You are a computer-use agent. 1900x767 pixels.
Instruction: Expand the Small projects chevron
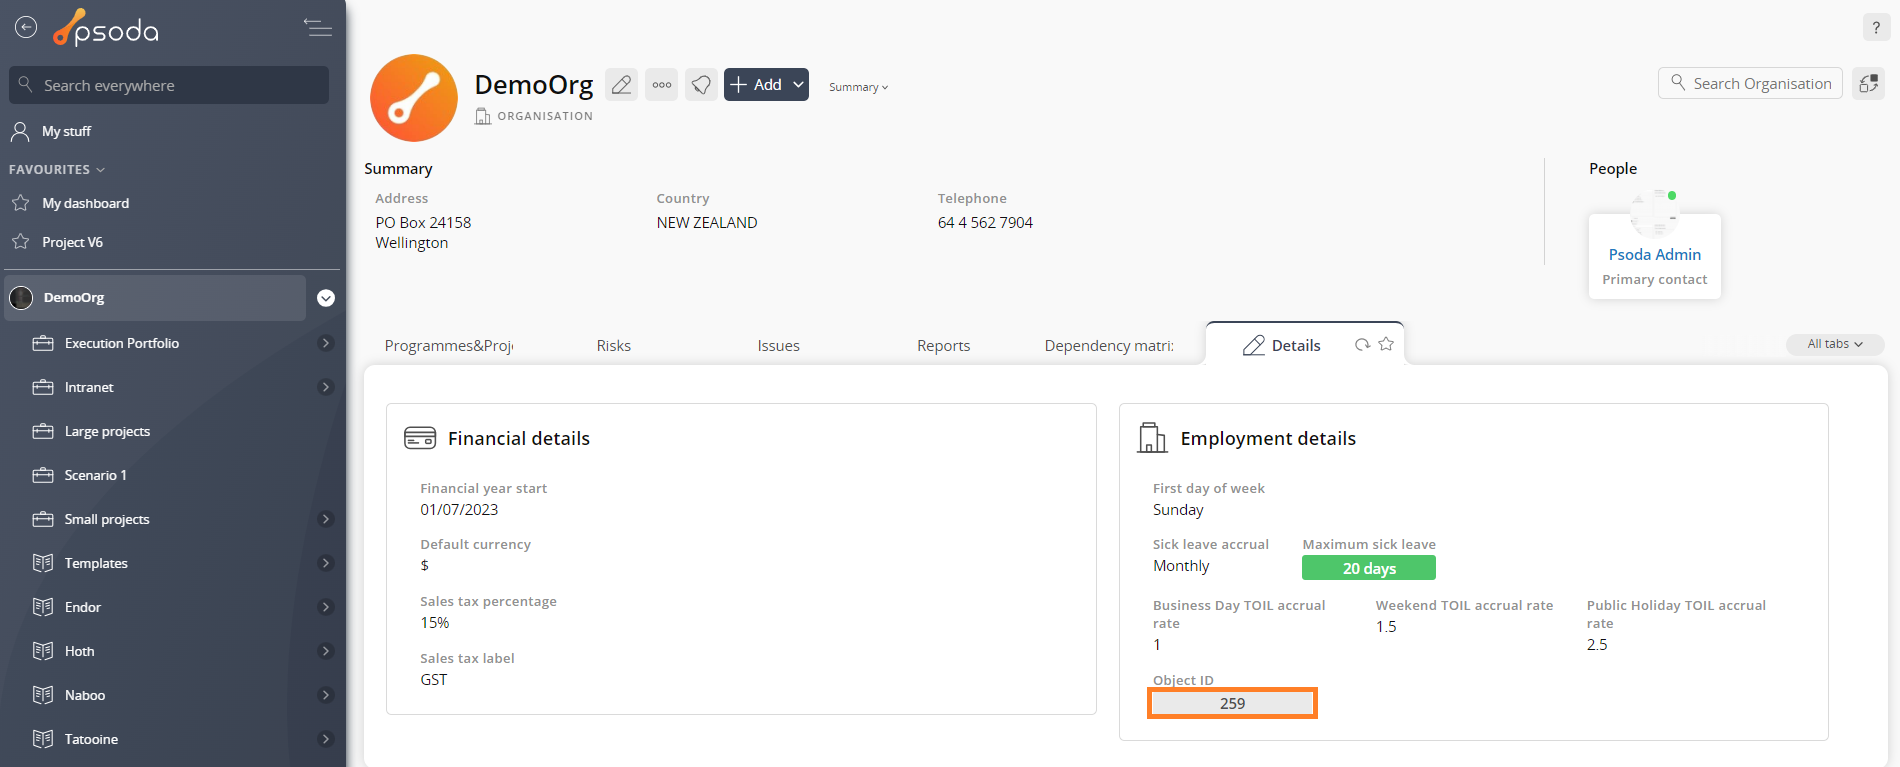point(326,519)
